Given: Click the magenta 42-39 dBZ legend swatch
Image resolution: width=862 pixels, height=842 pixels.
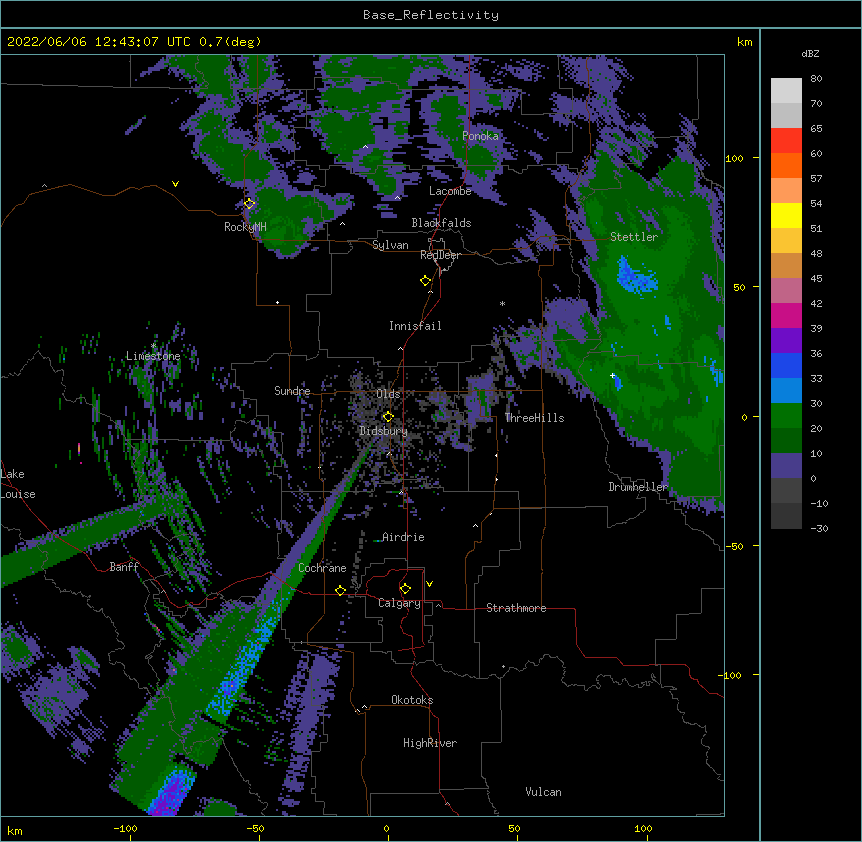Looking at the screenshot, I should click(786, 316).
